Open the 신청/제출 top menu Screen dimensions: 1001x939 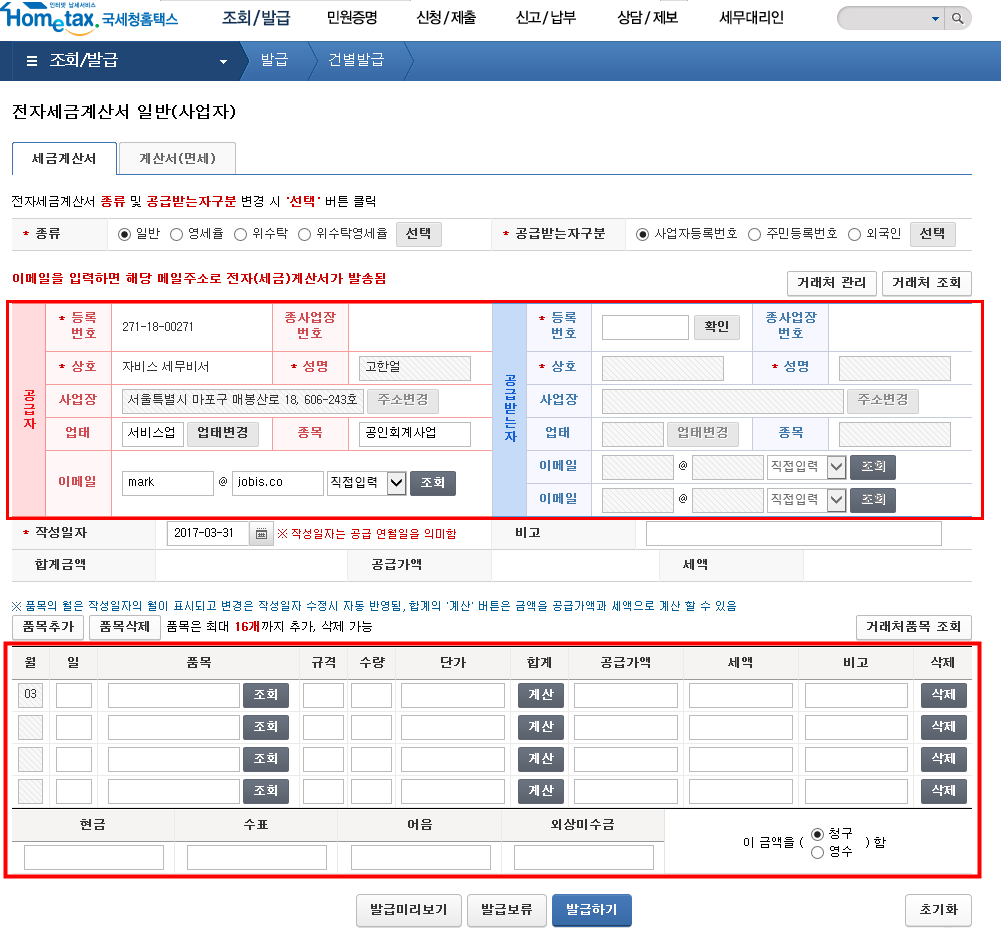(446, 18)
